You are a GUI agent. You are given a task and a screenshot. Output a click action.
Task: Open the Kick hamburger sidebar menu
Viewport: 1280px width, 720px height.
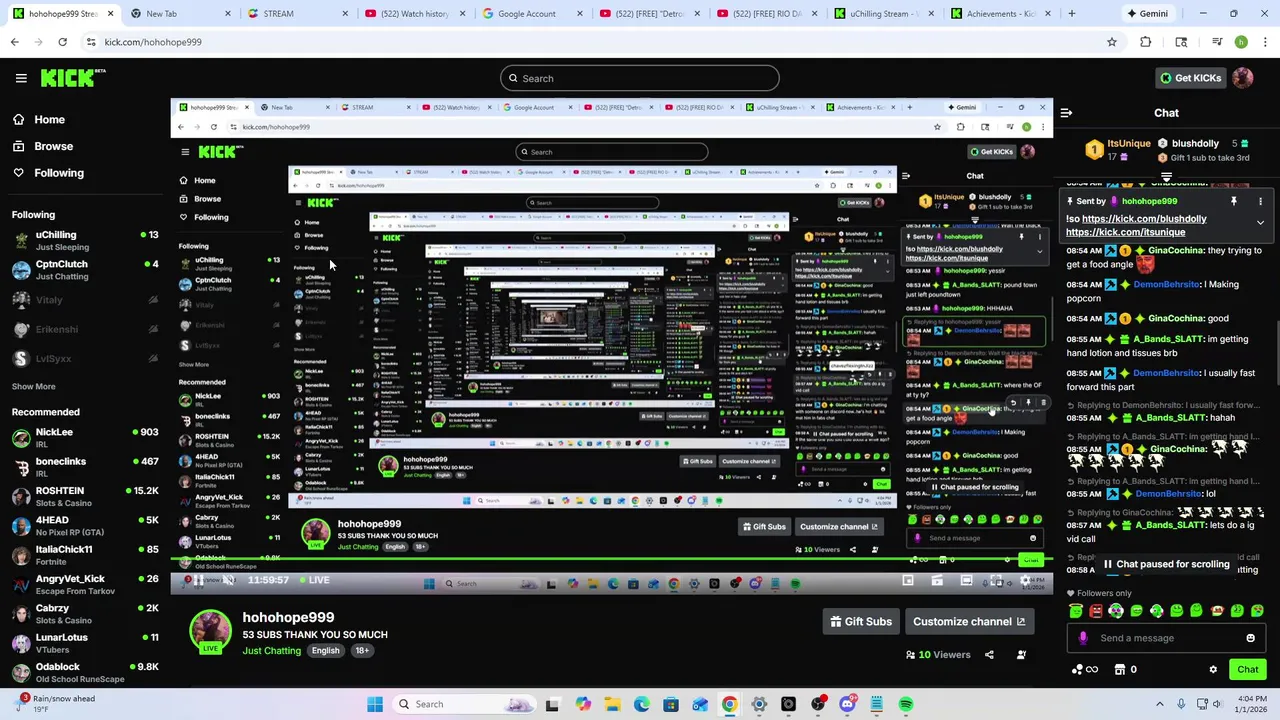click(21, 78)
